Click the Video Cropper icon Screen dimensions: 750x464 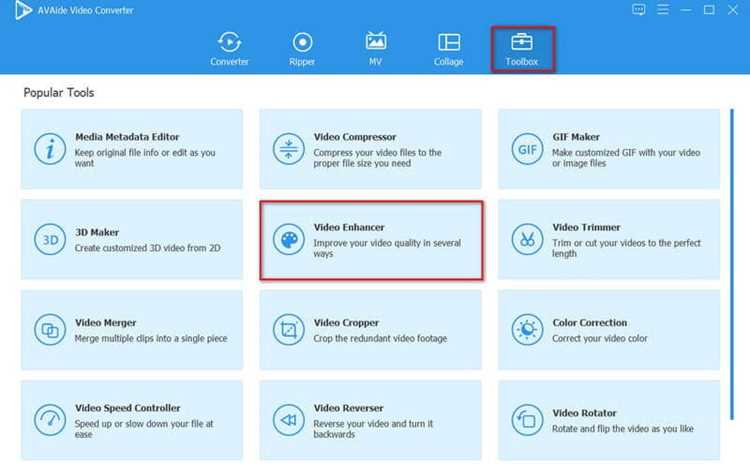(x=288, y=330)
